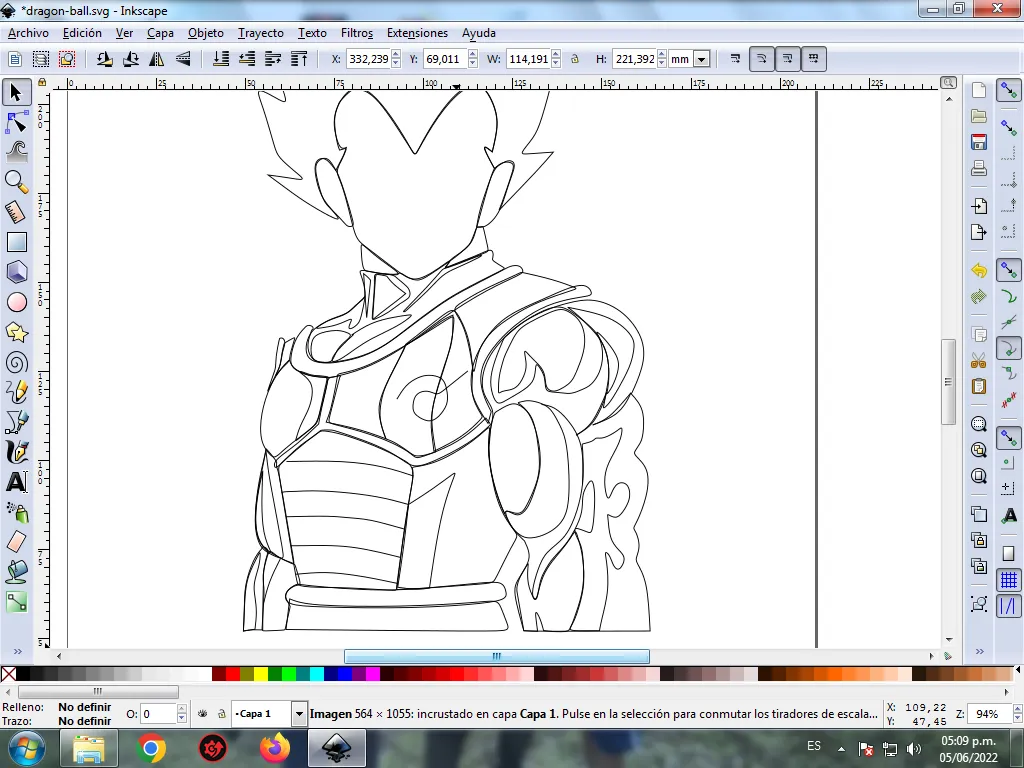Image resolution: width=1024 pixels, height=768 pixels.
Task: Choose the Tweak (wave) tool
Action: tap(16, 152)
